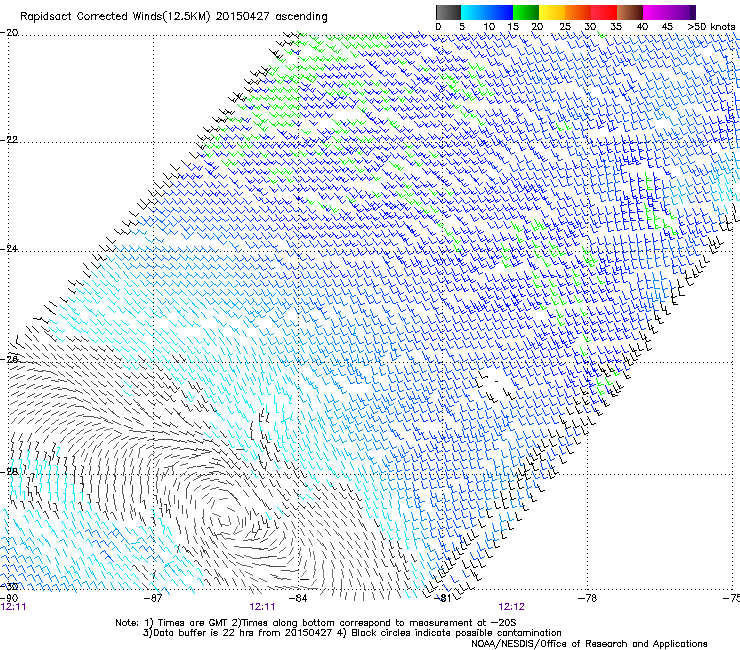Screen dimensions: 740x650
Task: Click the red 30-35 knots legend segment
Action: (604, 12)
